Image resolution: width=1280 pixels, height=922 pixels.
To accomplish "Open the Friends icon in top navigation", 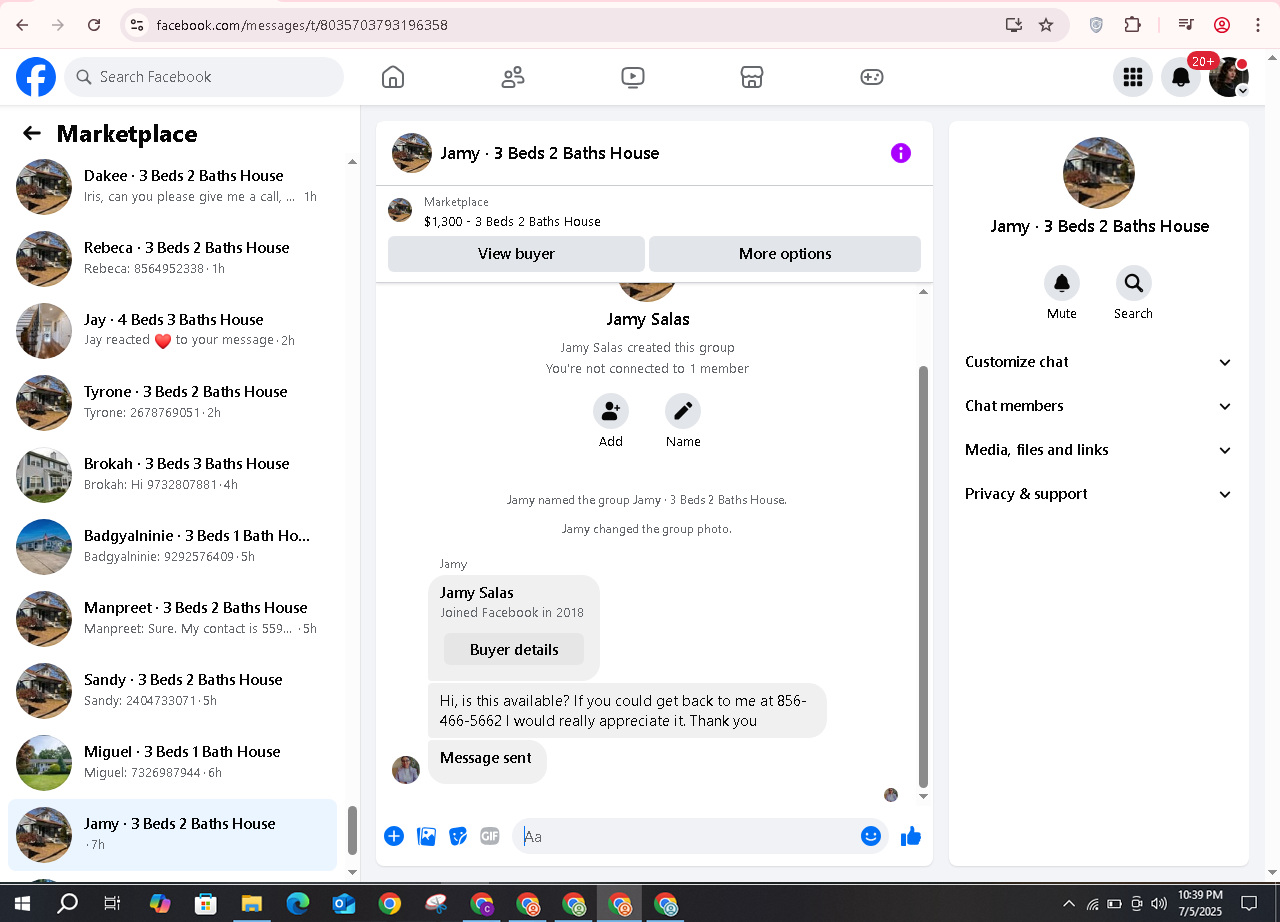I will (513, 77).
